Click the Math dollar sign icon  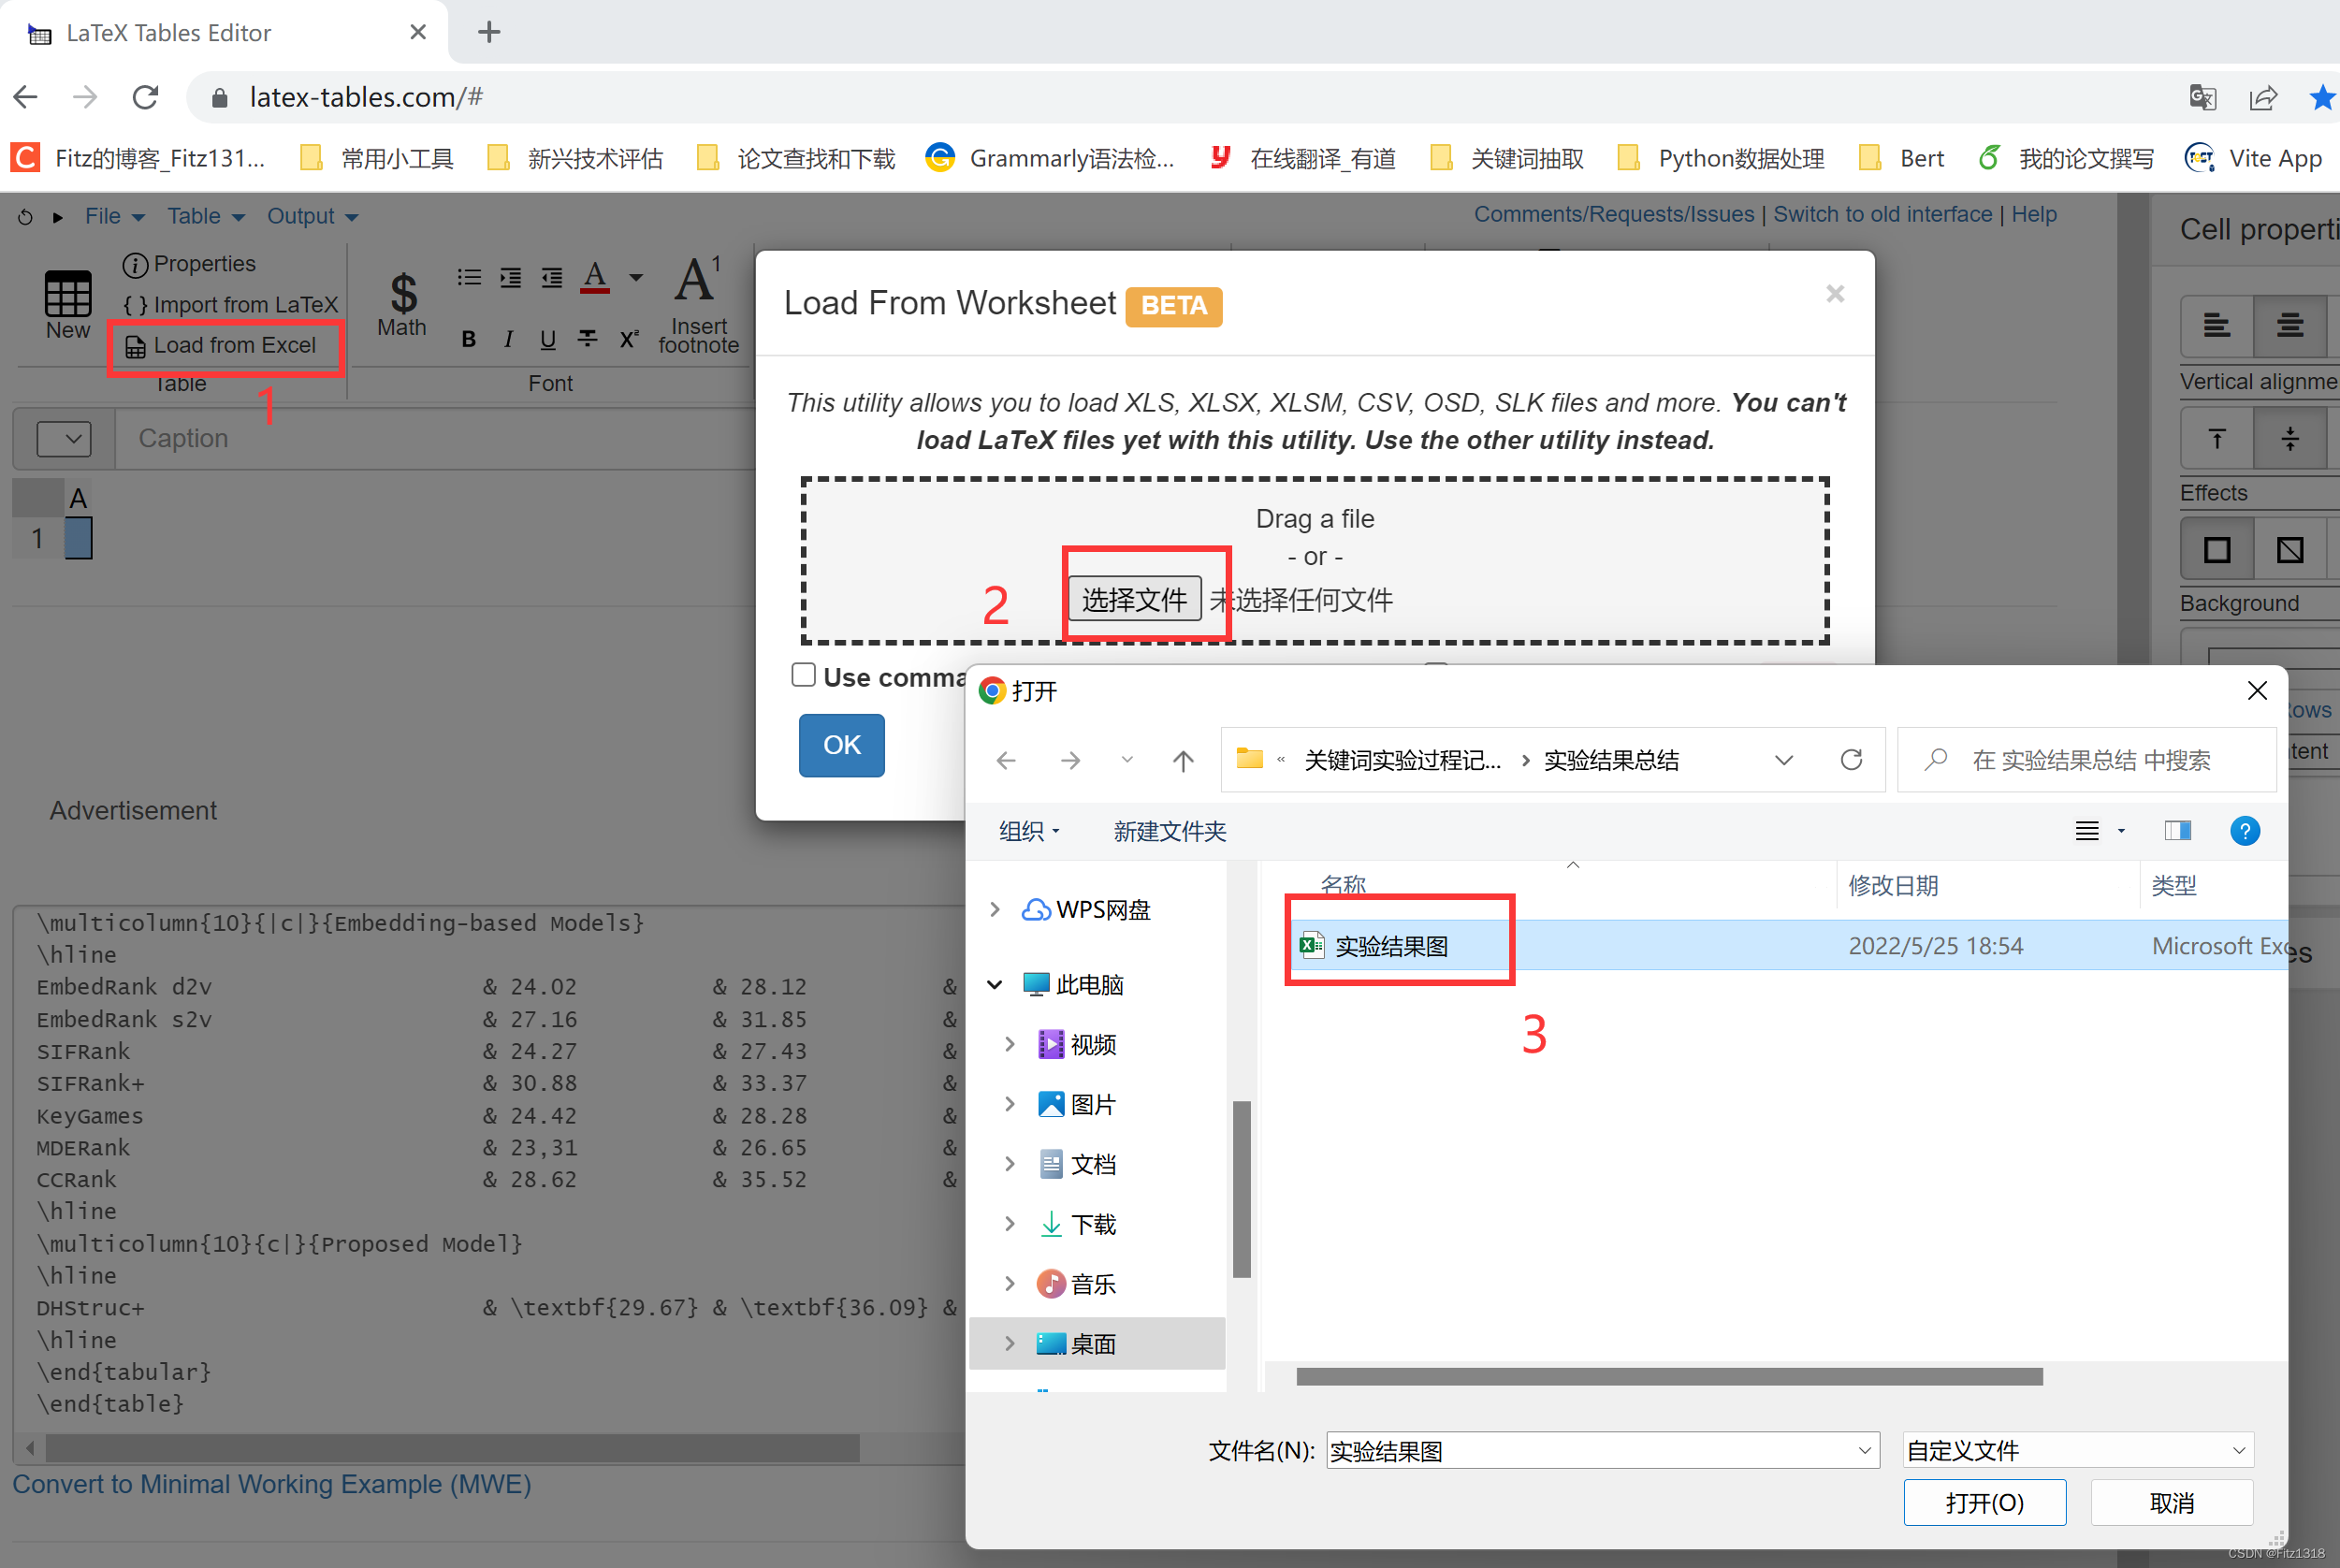pos(402,293)
